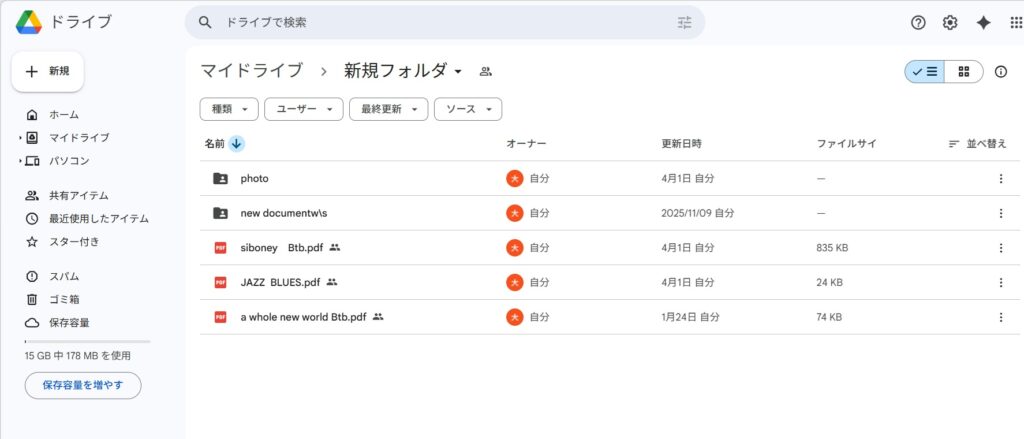1024x439 pixels.
Task: Open ゴミ箱 in sidebar
Action: [63, 299]
